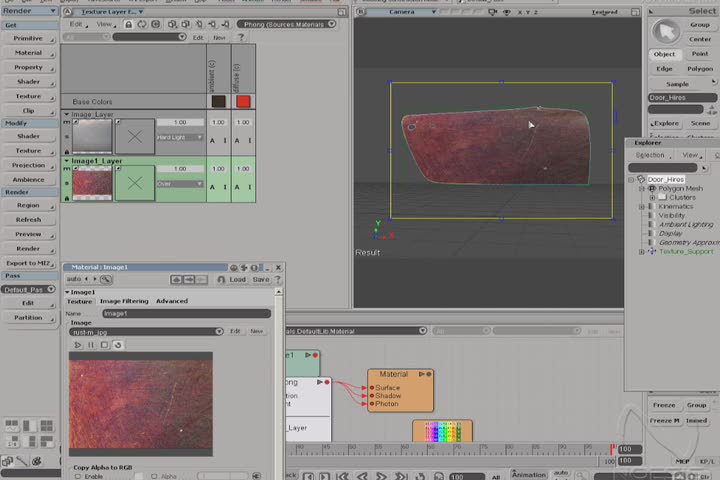Toggle Image_Layer mute 'm' button
The height and width of the screenshot is (480, 720).
point(66,122)
